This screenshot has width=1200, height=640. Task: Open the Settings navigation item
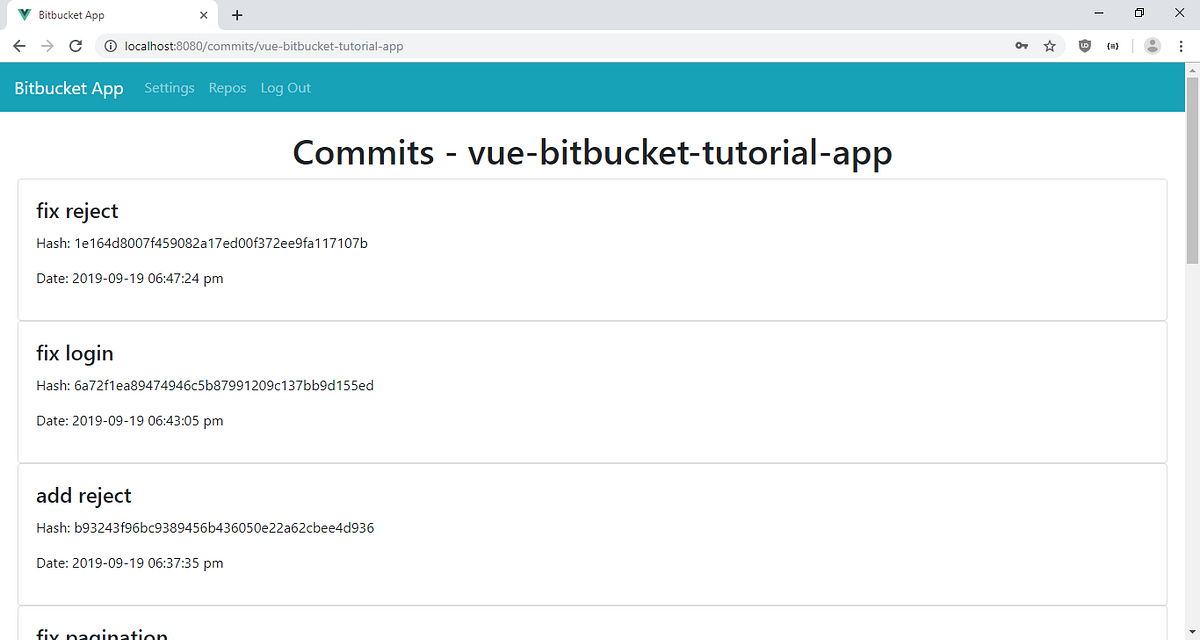(169, 88)
